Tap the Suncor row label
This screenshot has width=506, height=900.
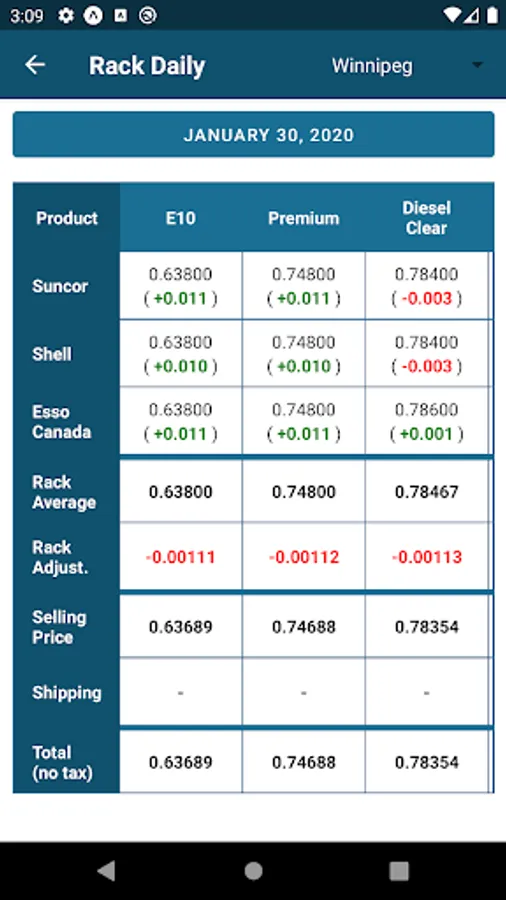[x=60, y=286]
